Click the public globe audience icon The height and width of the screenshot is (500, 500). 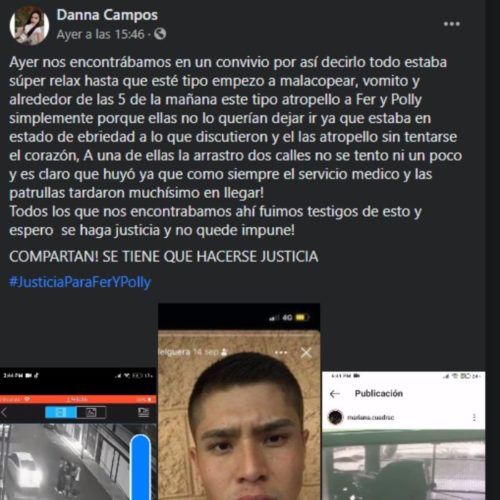[x=160, y=34]
